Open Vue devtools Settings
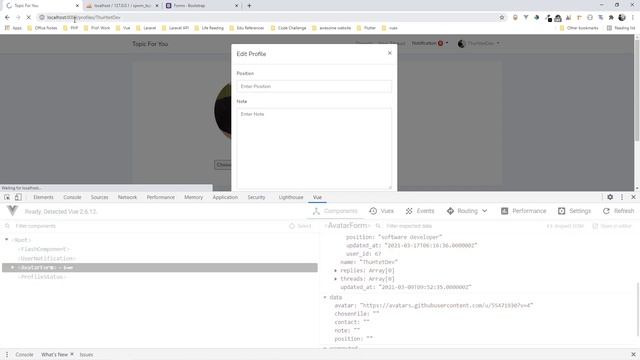 [574, 211]
